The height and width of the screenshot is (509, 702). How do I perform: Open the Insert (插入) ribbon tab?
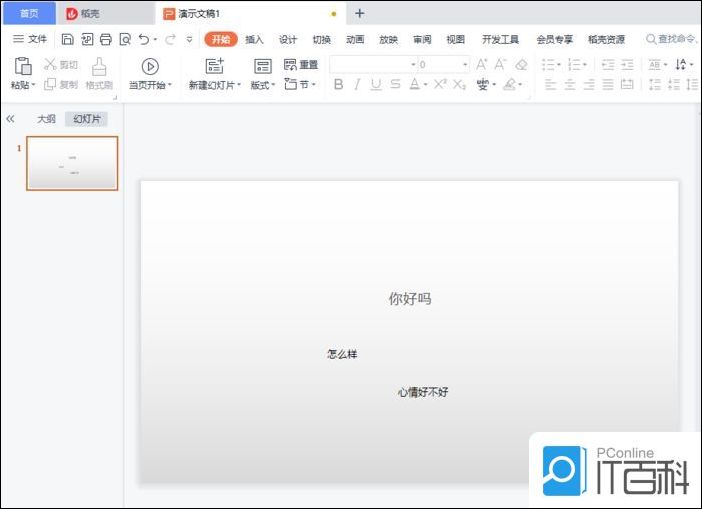coord(254,39)
